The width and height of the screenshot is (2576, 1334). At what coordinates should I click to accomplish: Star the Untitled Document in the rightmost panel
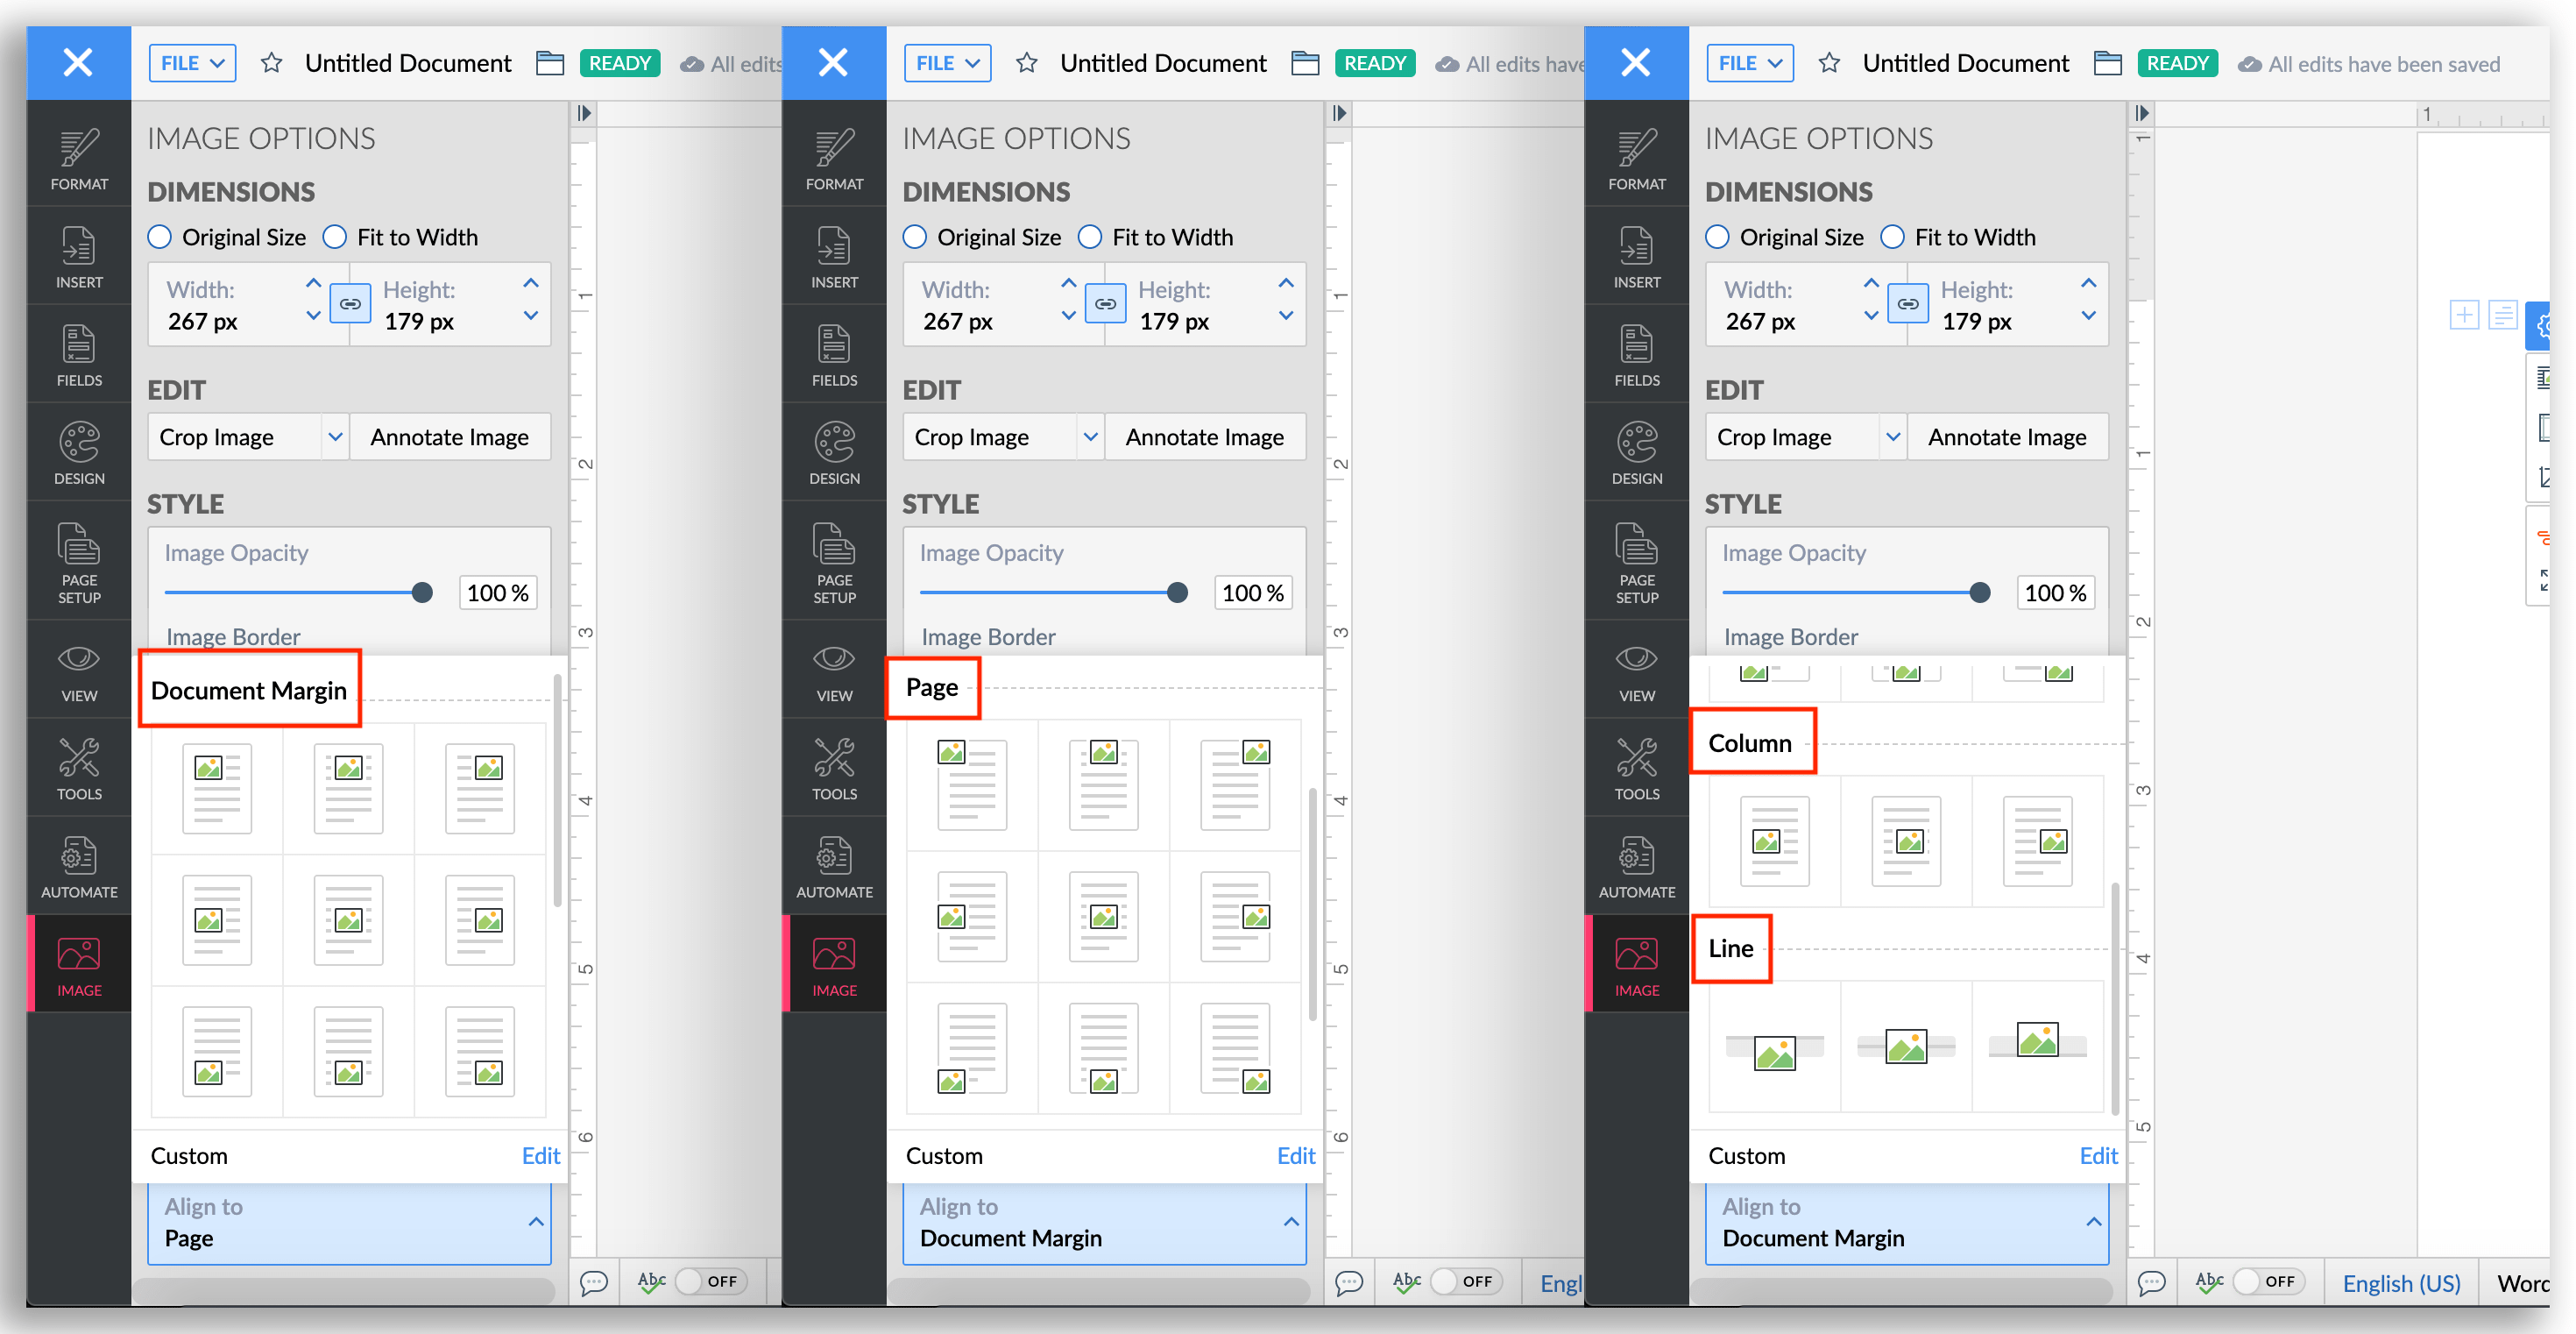coord(1829,63)
